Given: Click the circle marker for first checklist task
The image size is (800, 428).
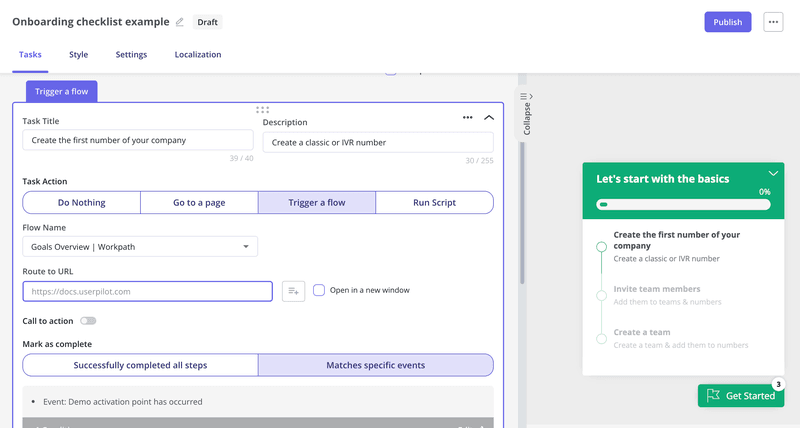Looking at the screenshot, I should 602,247.
